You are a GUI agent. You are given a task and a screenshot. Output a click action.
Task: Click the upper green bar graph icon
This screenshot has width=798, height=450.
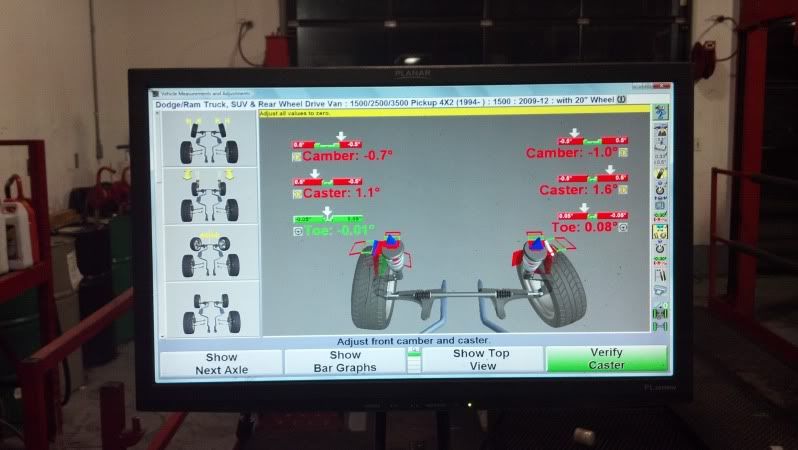pyautogui.click(x=661, y=217)
